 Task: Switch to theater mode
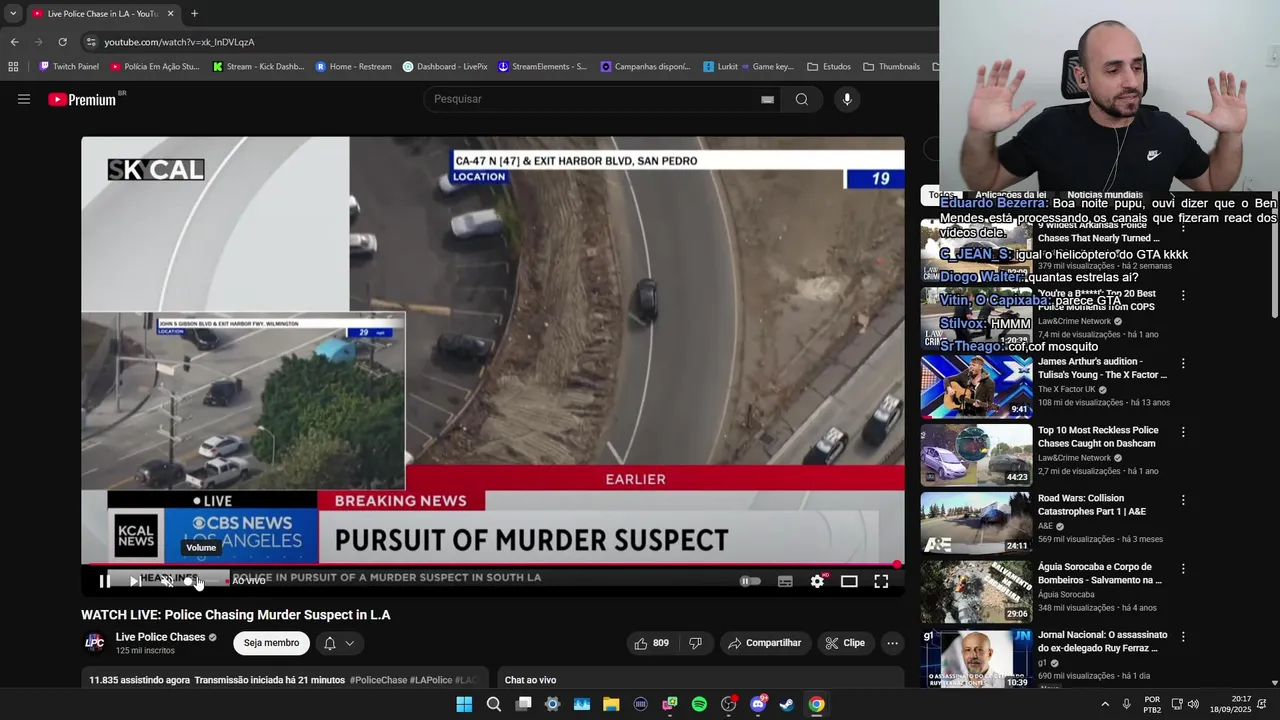click(849, 581)
